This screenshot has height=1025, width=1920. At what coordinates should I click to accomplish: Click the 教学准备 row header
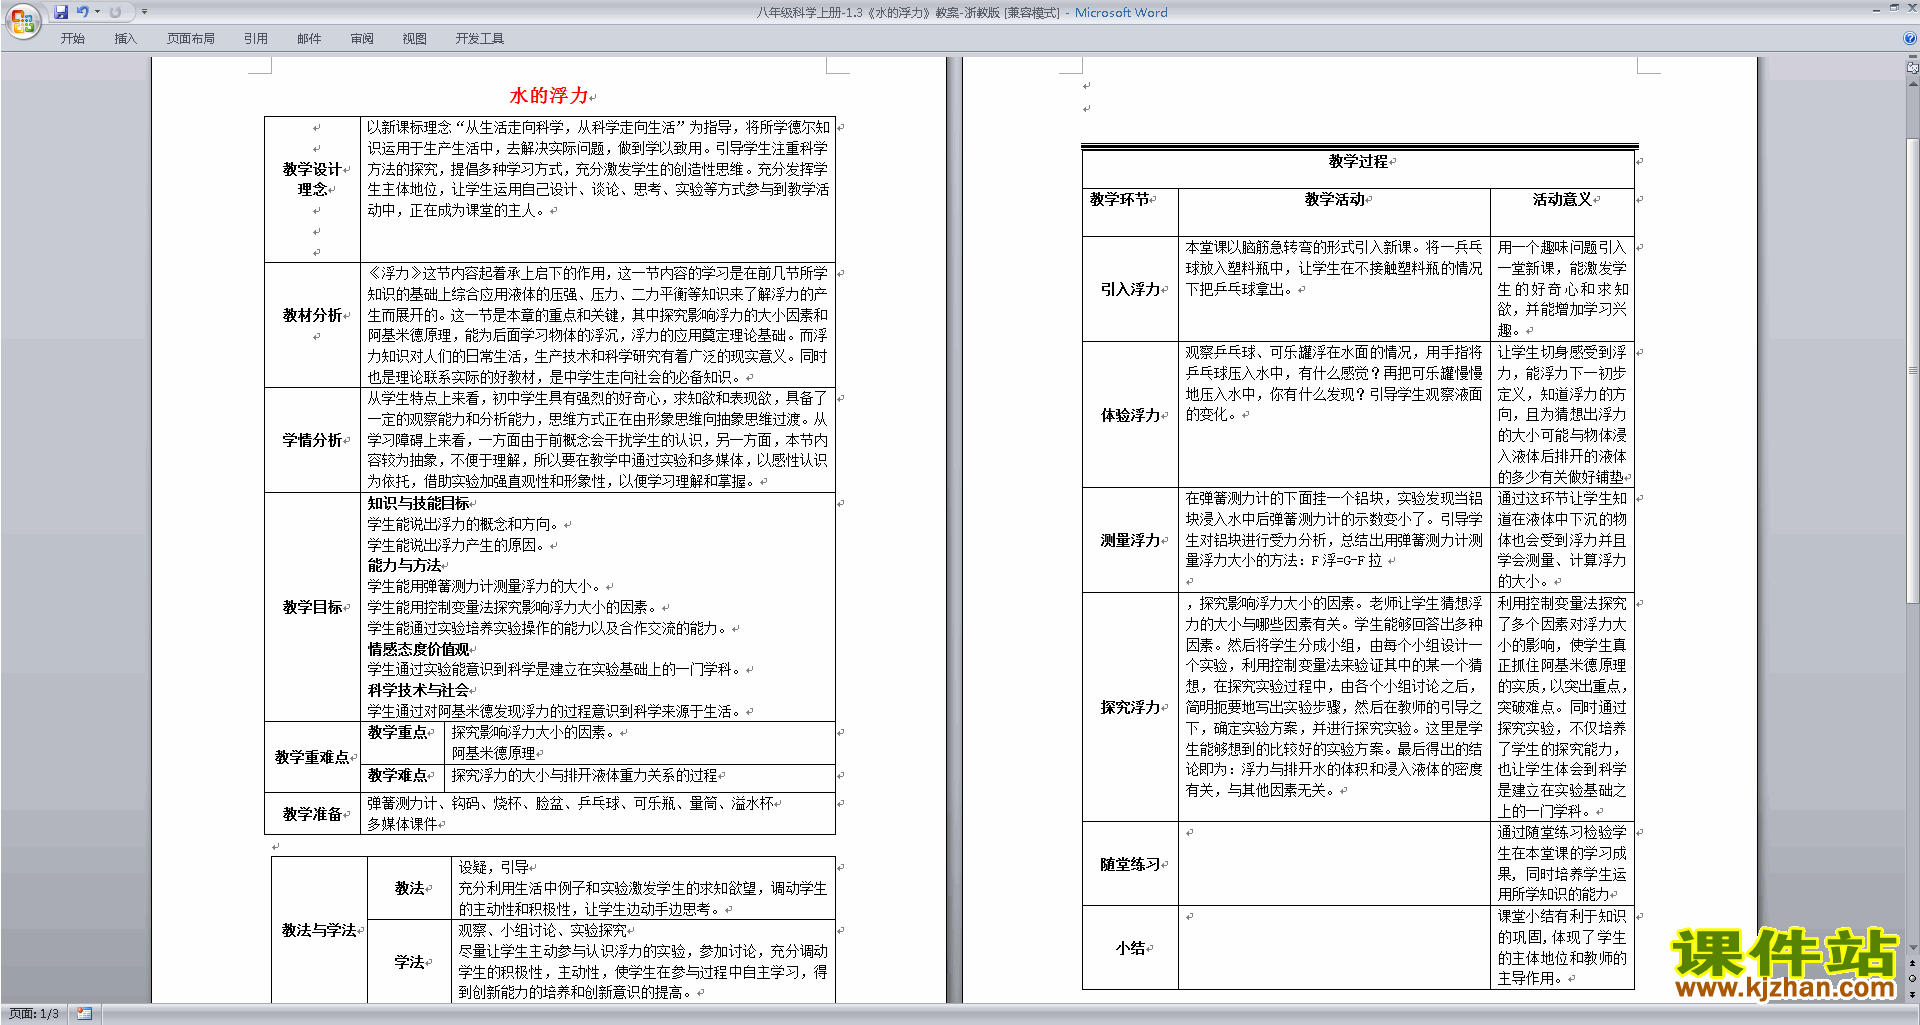click(x=312, y=814)
